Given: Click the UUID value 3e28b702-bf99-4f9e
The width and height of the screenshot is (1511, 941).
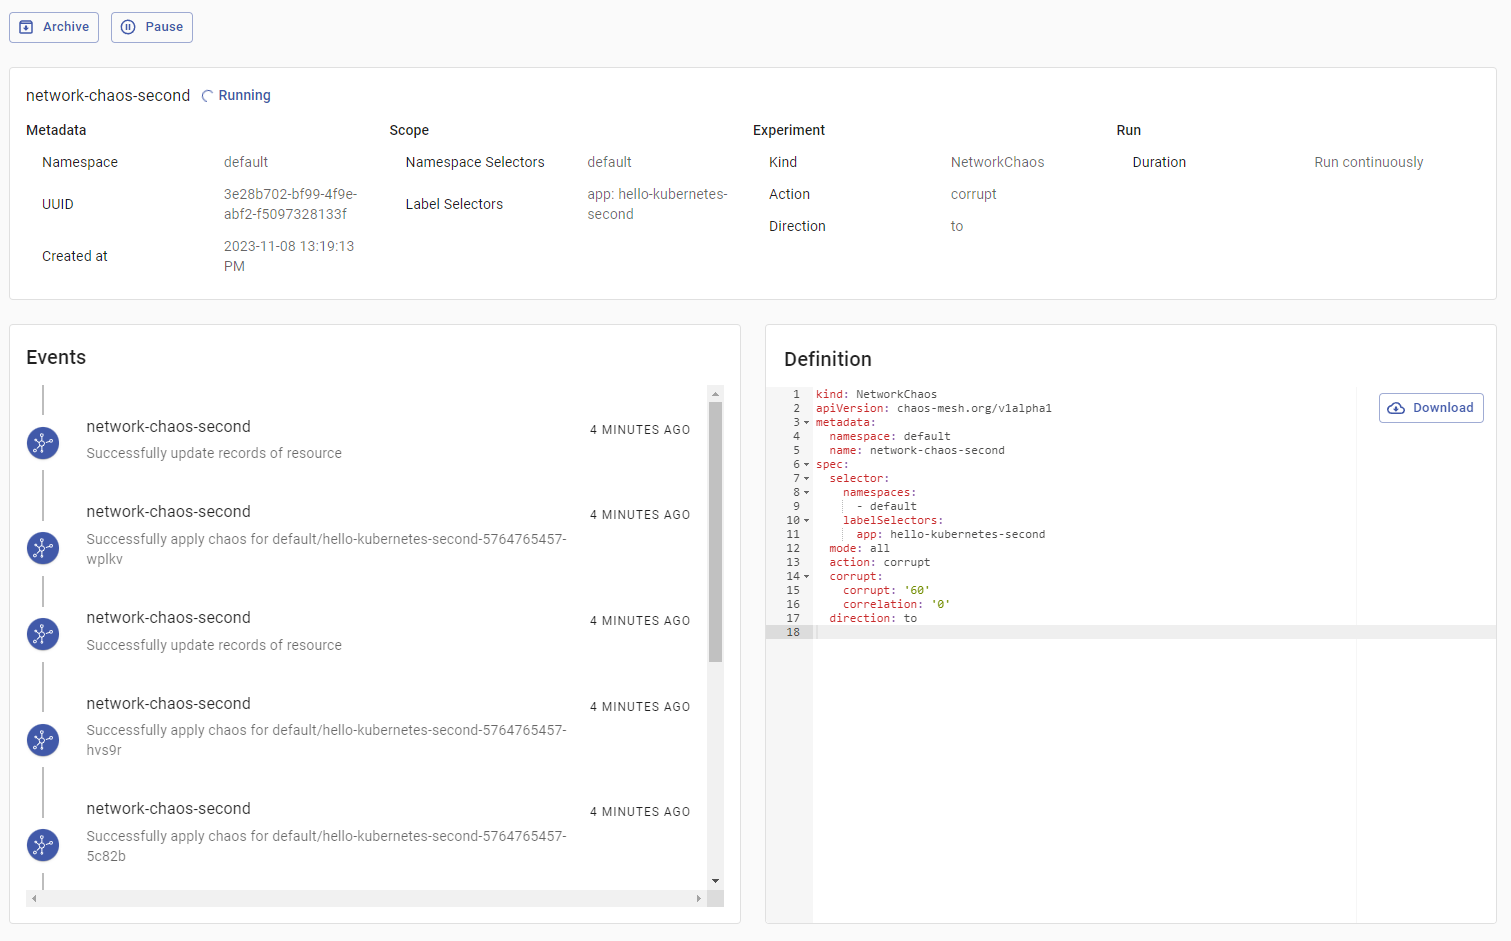Looking at the screenshot, I should (x=290, y=204).
